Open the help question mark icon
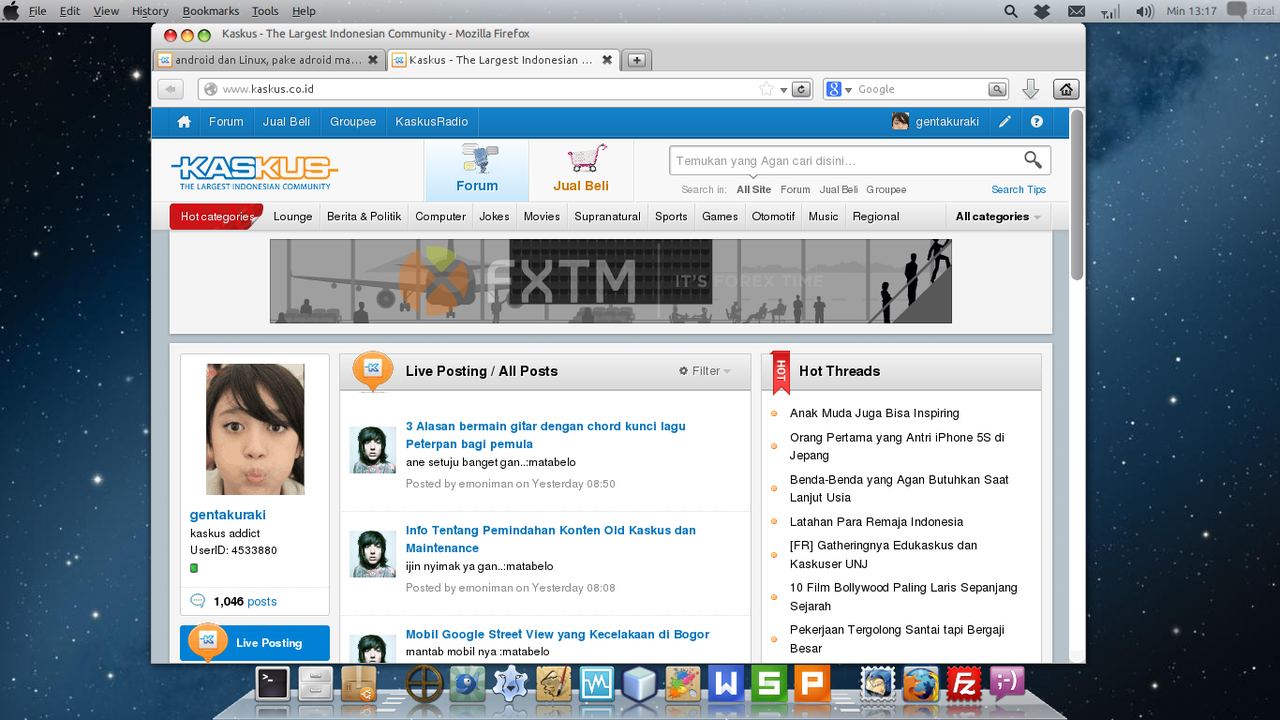The image size is (1280, 720). coord(1036,122)
